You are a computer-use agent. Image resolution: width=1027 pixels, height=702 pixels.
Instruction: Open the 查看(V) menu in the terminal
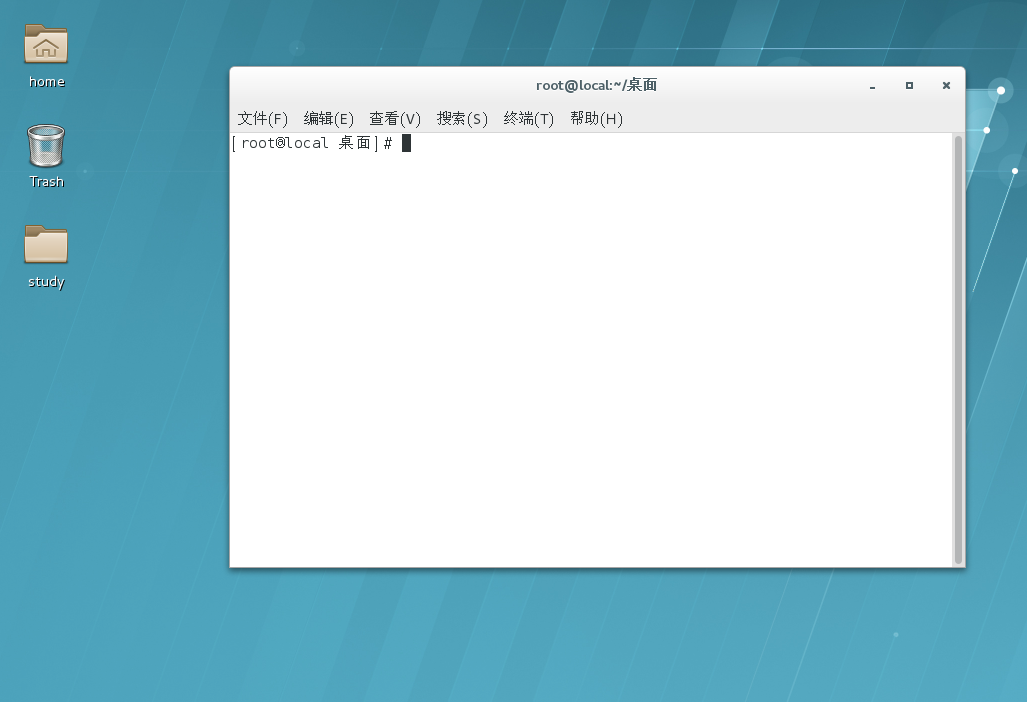point(394,118)
